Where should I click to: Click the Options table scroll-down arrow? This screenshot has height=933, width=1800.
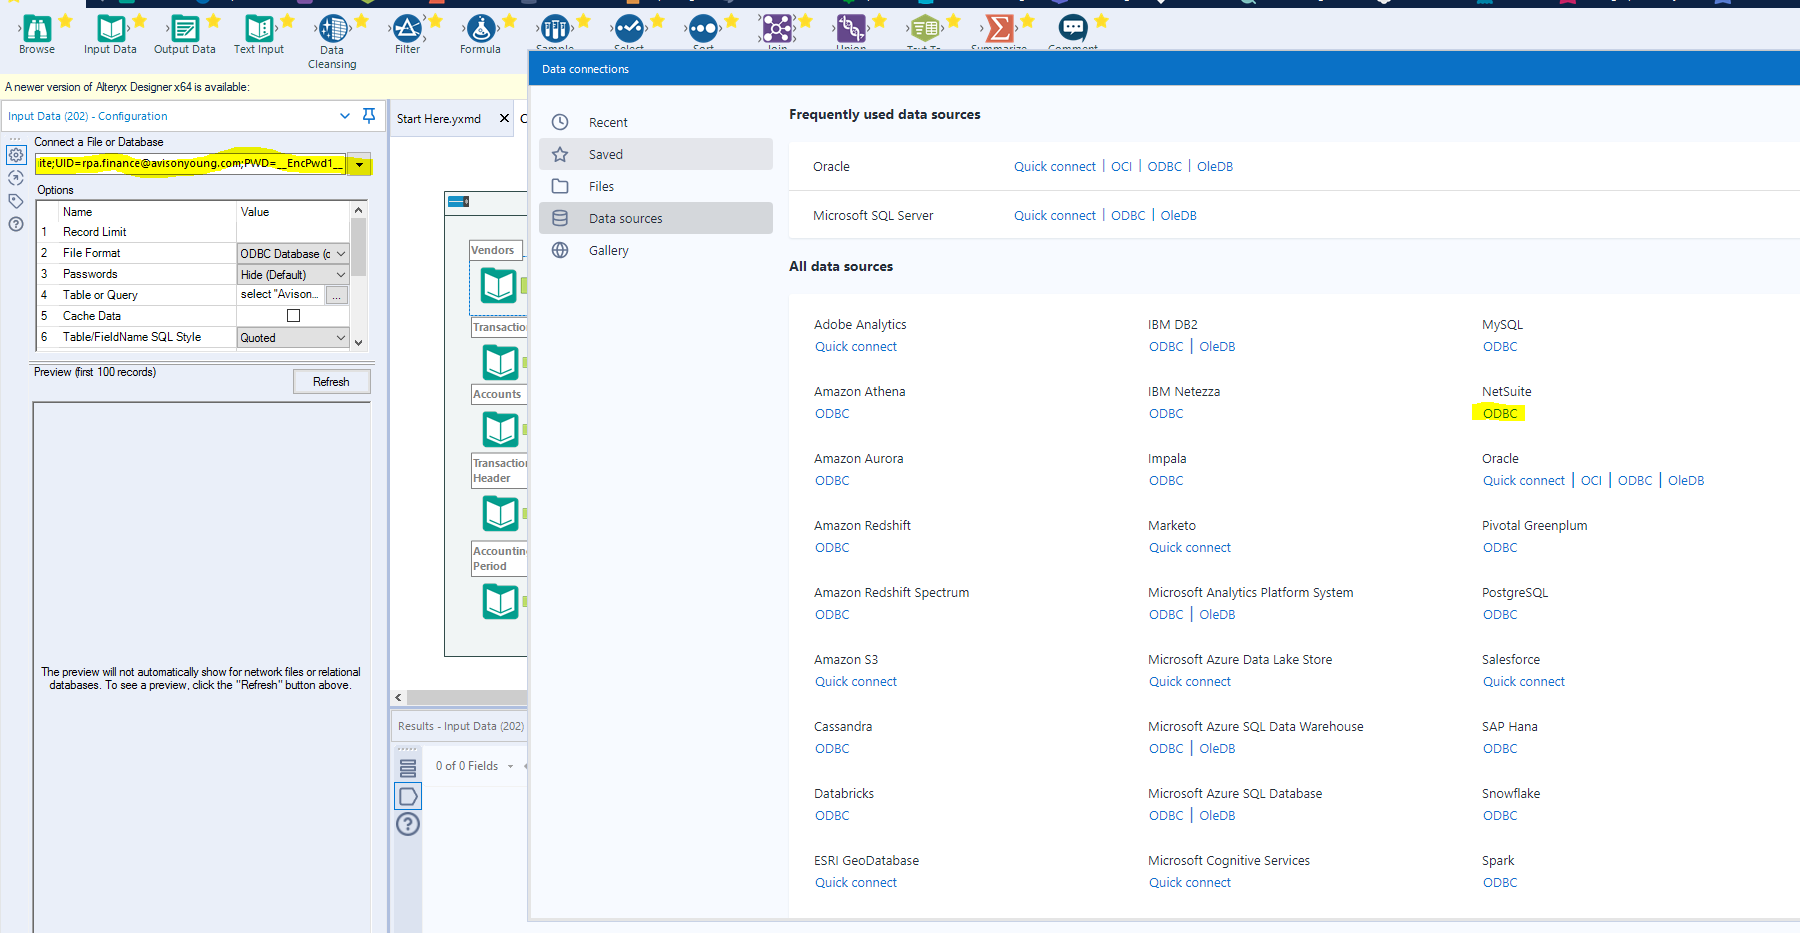(x=358, y=343)
